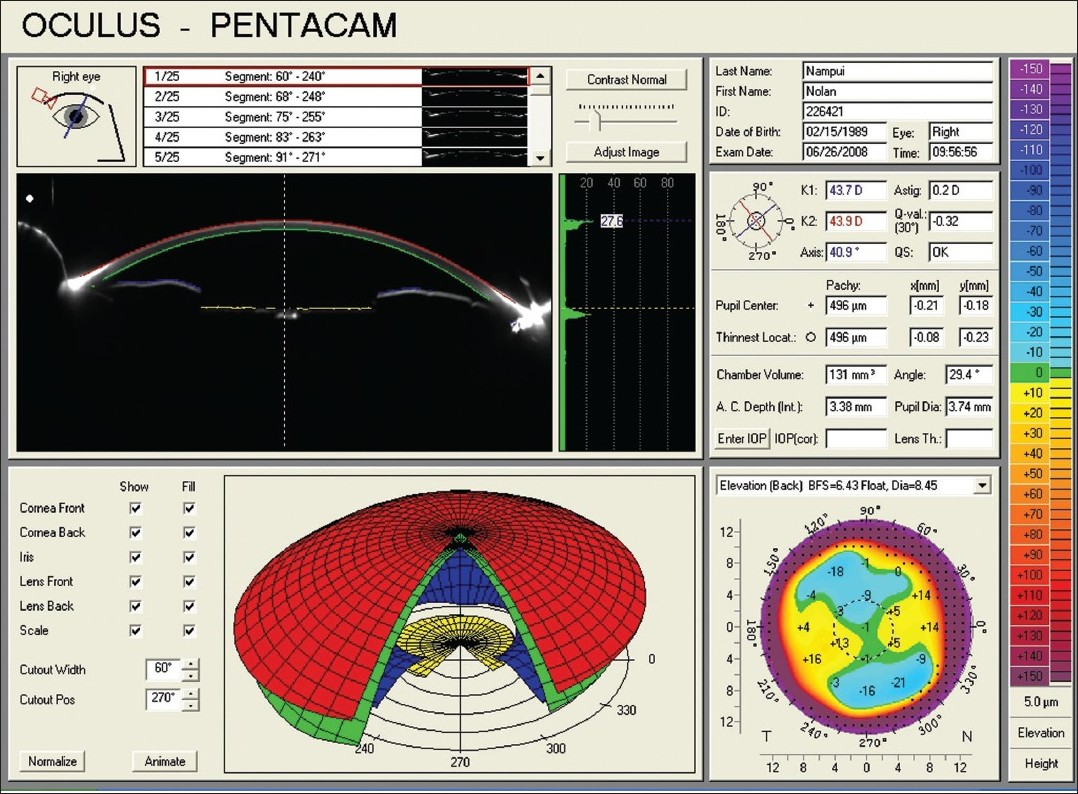Click the A. C. Depth field 3.38 mm

[856, 406]
